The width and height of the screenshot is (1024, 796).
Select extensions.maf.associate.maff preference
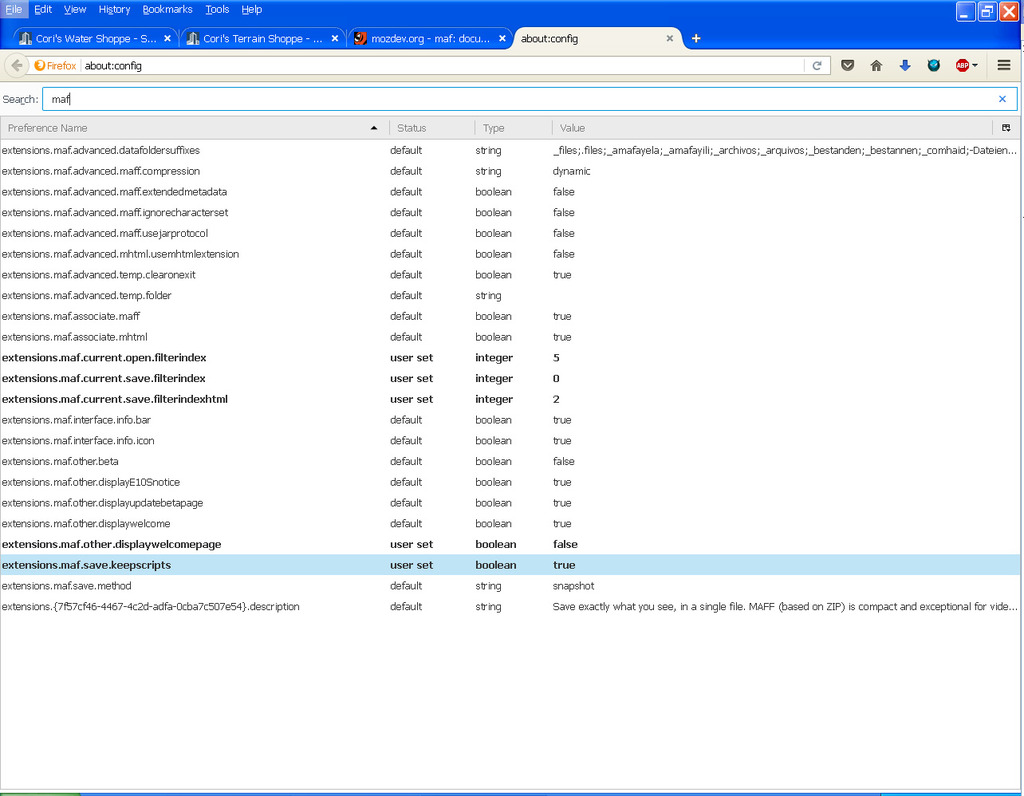pos(510,316)
